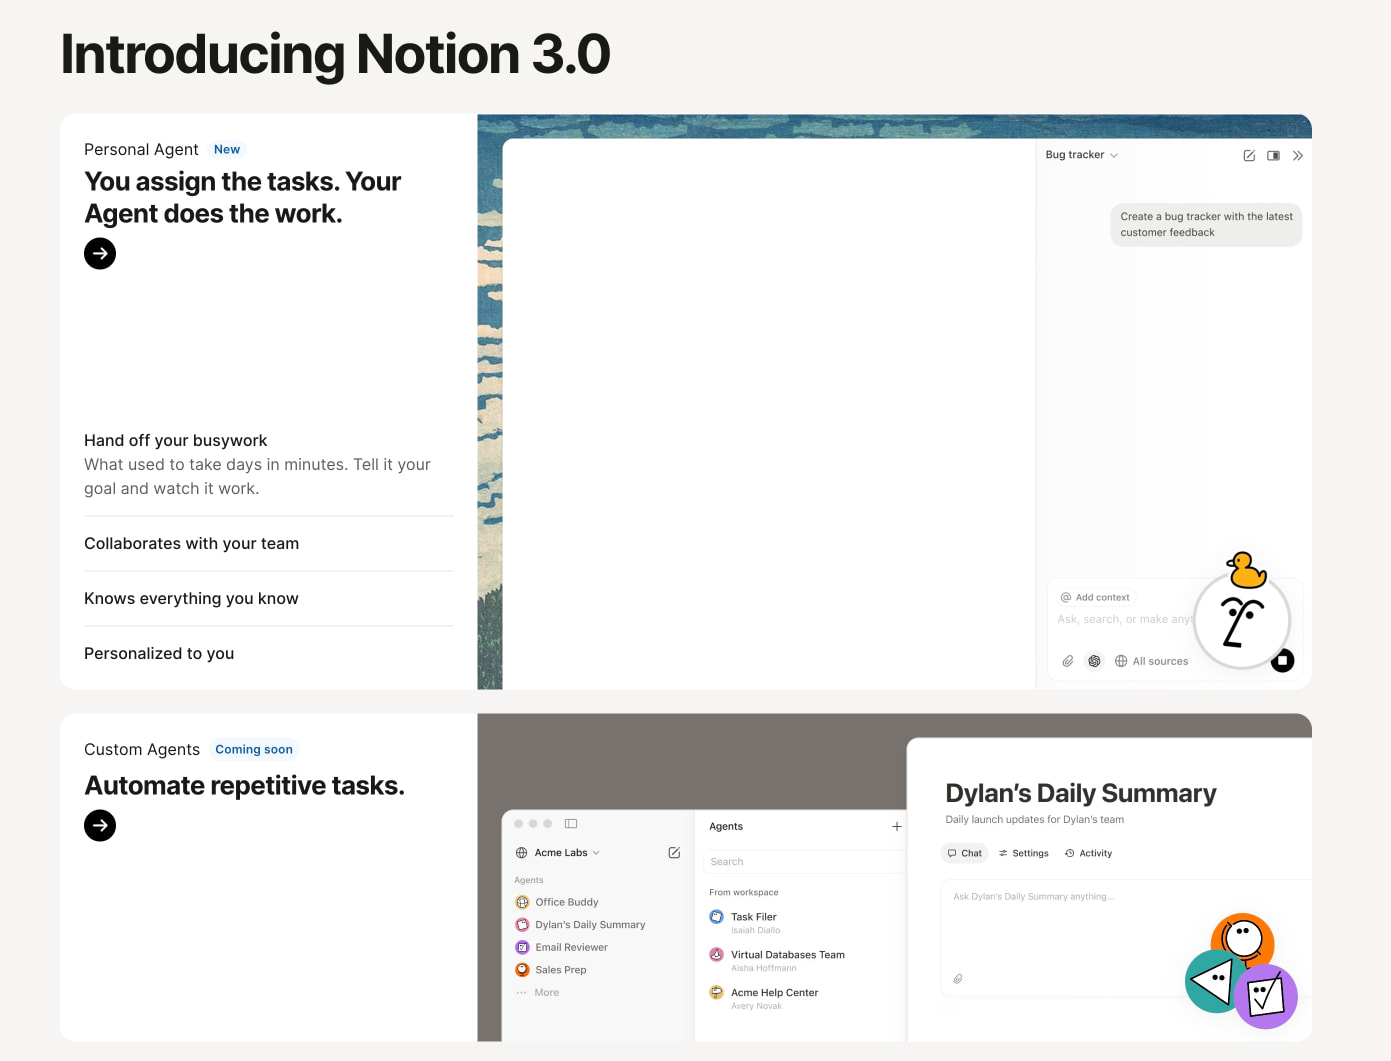
Task: Switch to the Activity tab
Action: [x=1089, y=853]
